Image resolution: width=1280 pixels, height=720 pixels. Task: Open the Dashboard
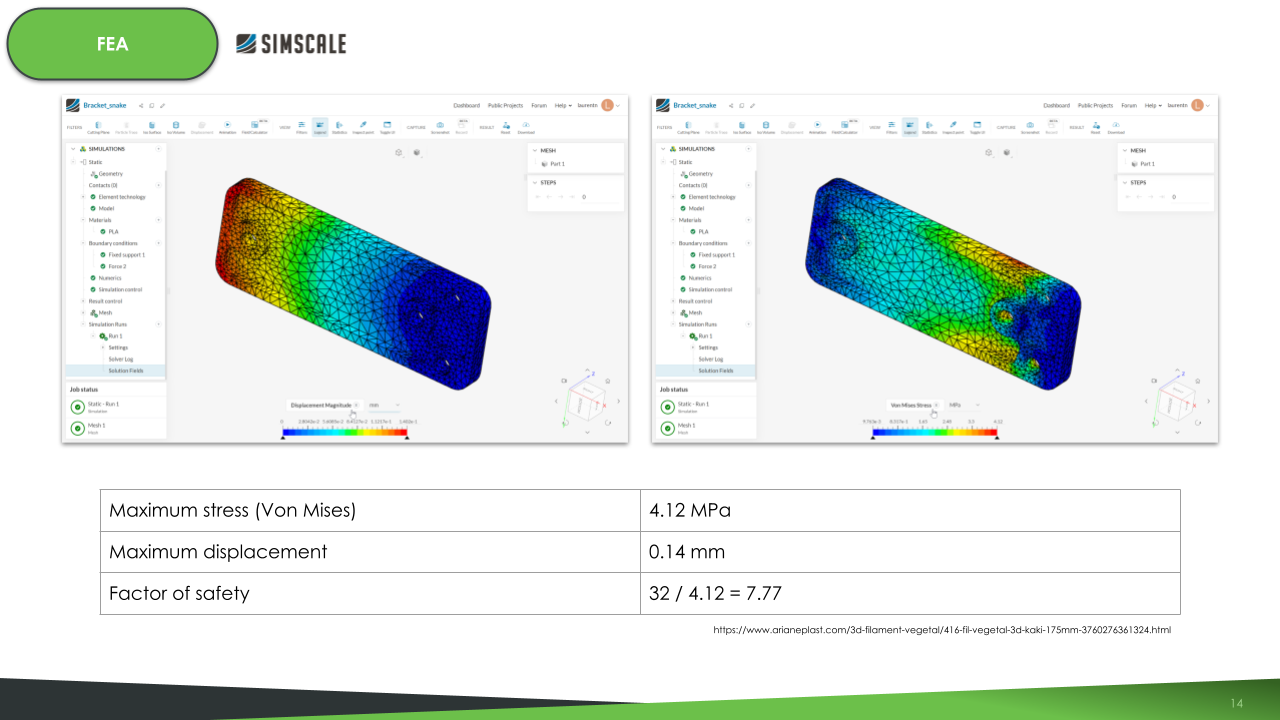tap(467, 104)
